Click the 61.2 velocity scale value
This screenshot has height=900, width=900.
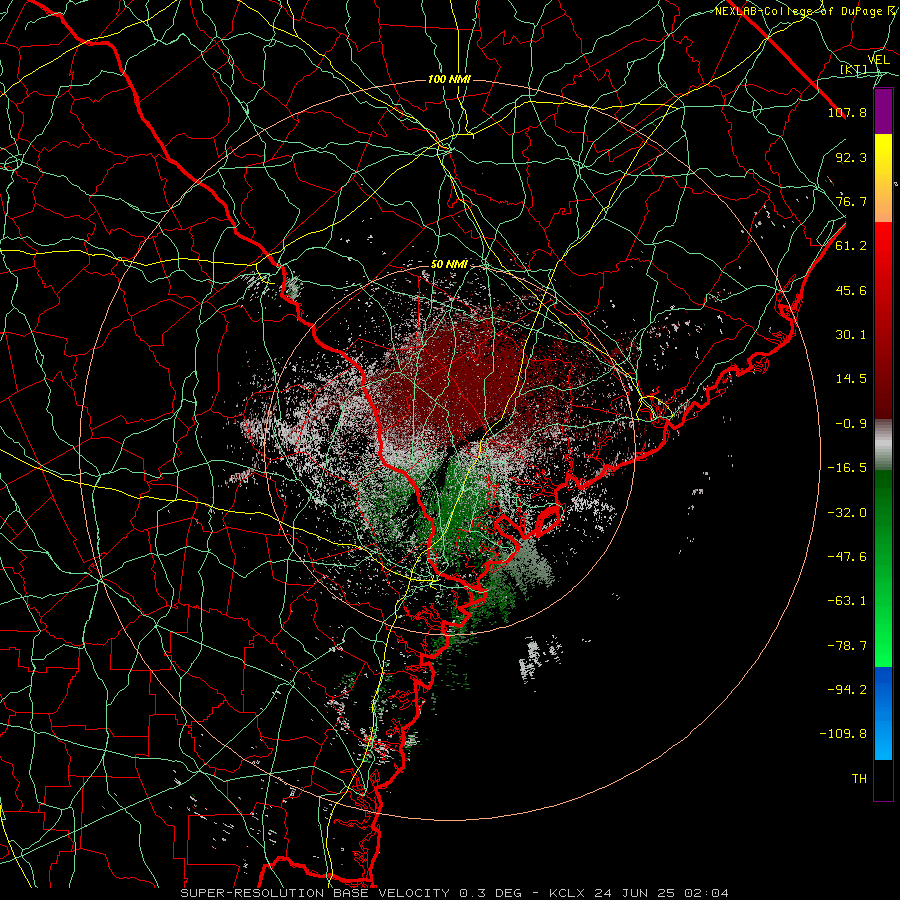(x=851, y=246)
